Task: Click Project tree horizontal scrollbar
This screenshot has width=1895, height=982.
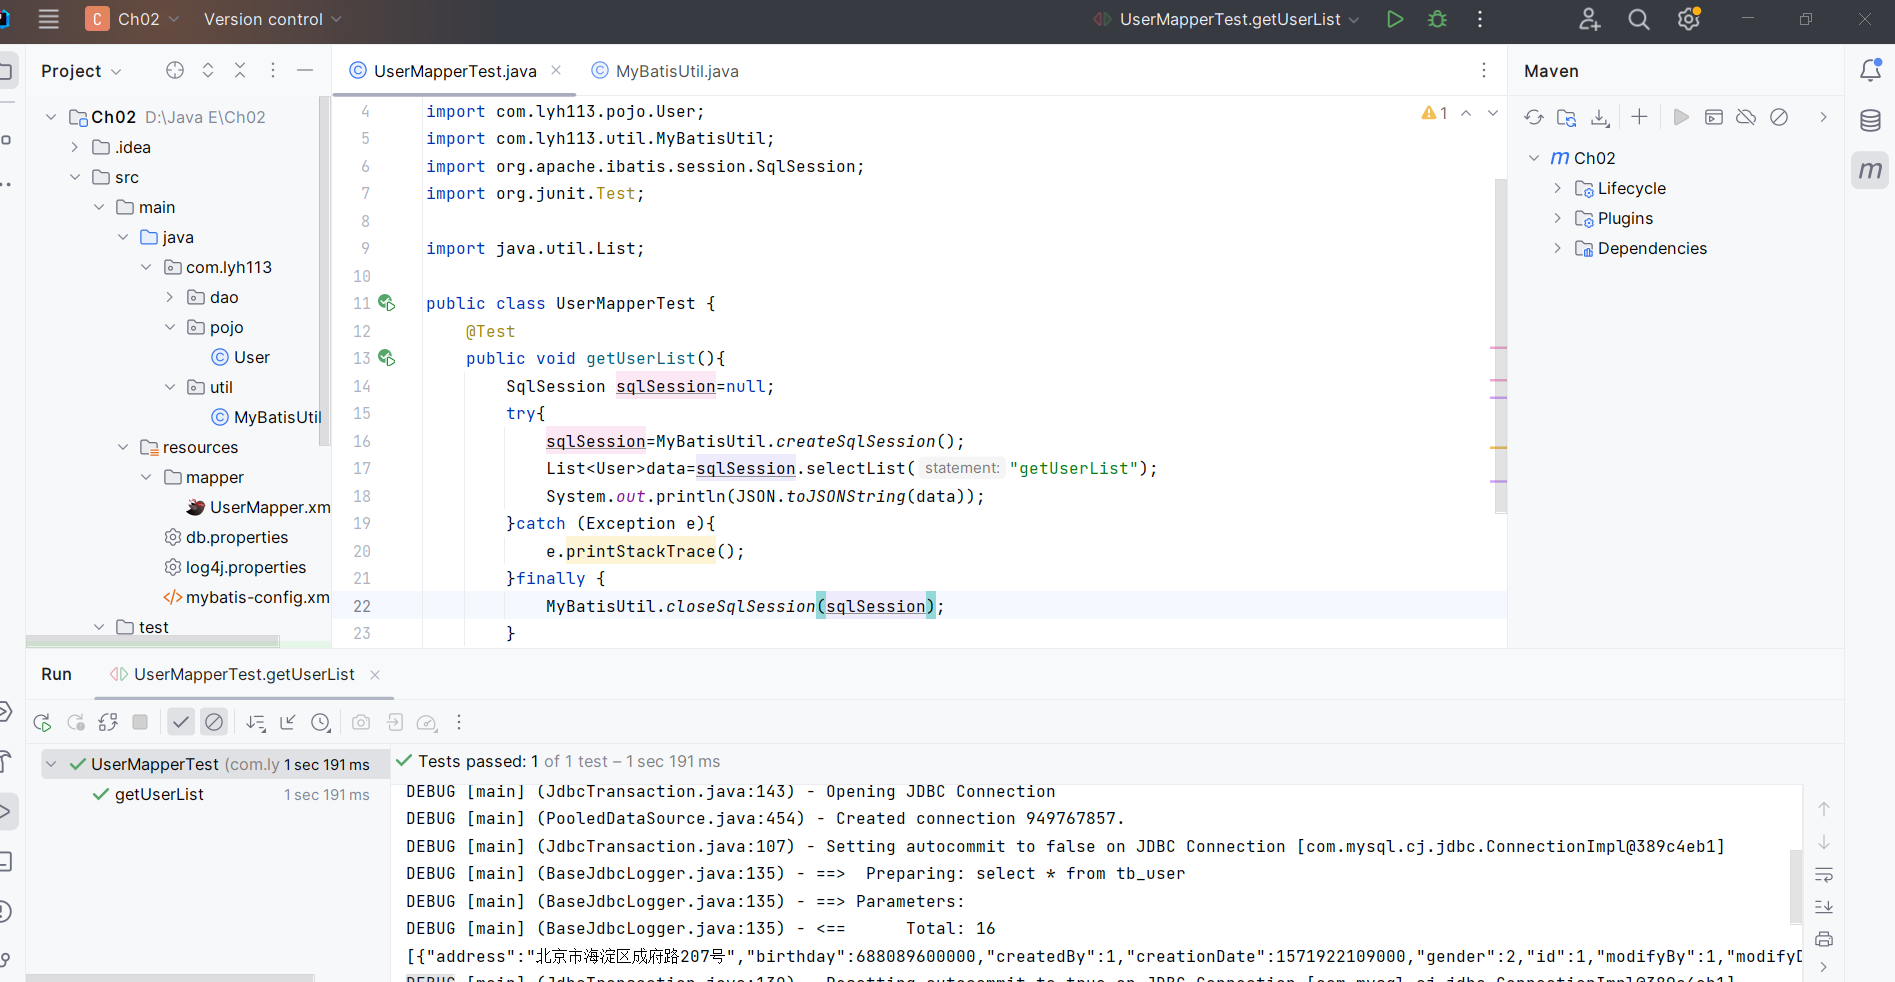Action: click(x=153, y=641)
